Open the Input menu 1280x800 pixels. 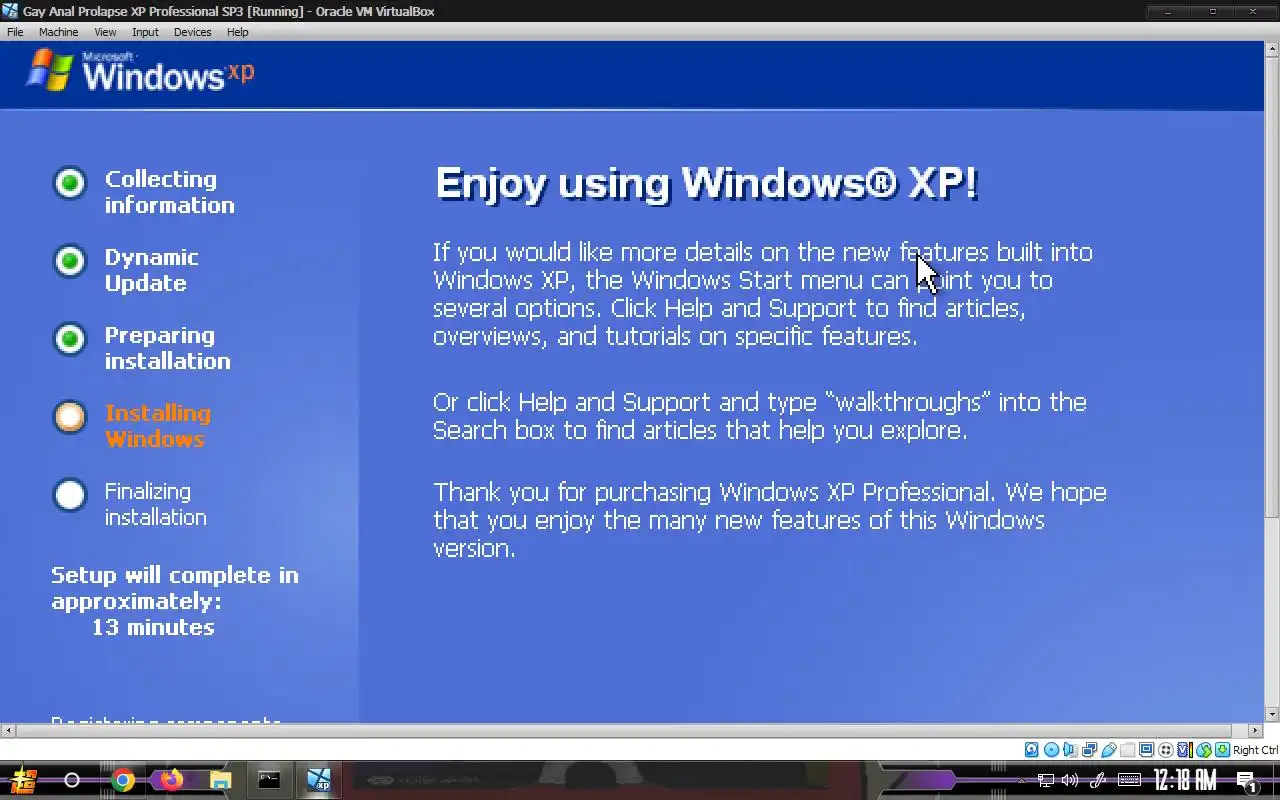point(145,32)
